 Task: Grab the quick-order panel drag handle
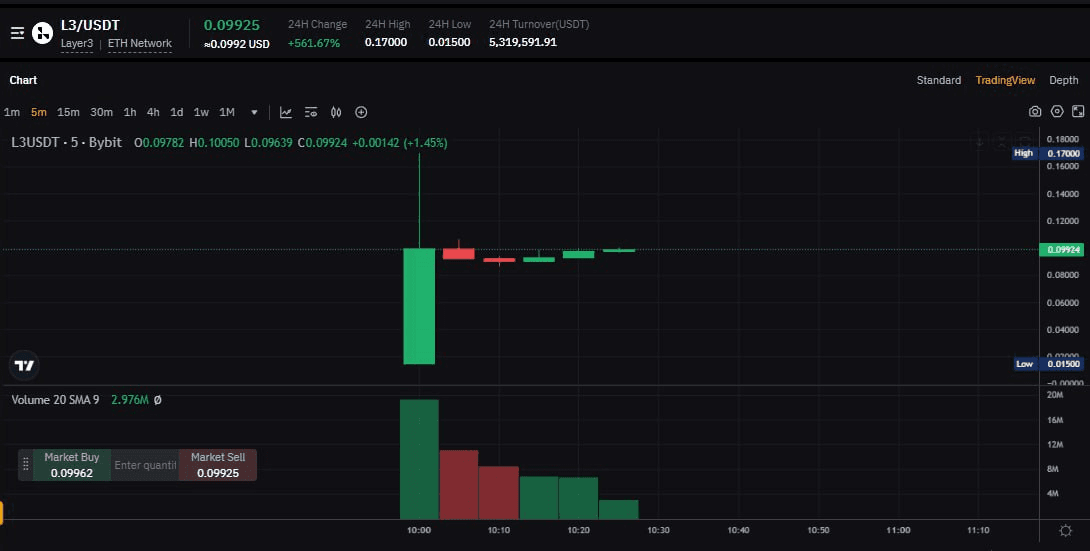[x=26, y=465]
